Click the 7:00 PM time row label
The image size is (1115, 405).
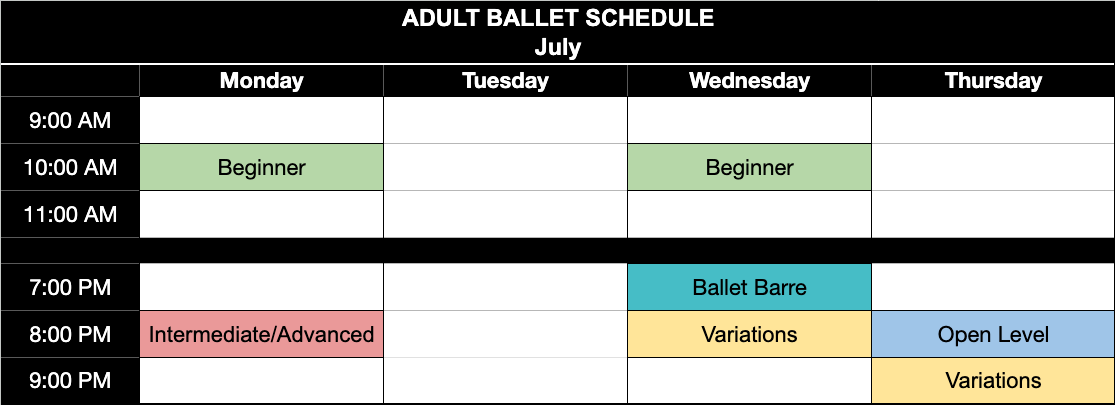click(70, 287)
